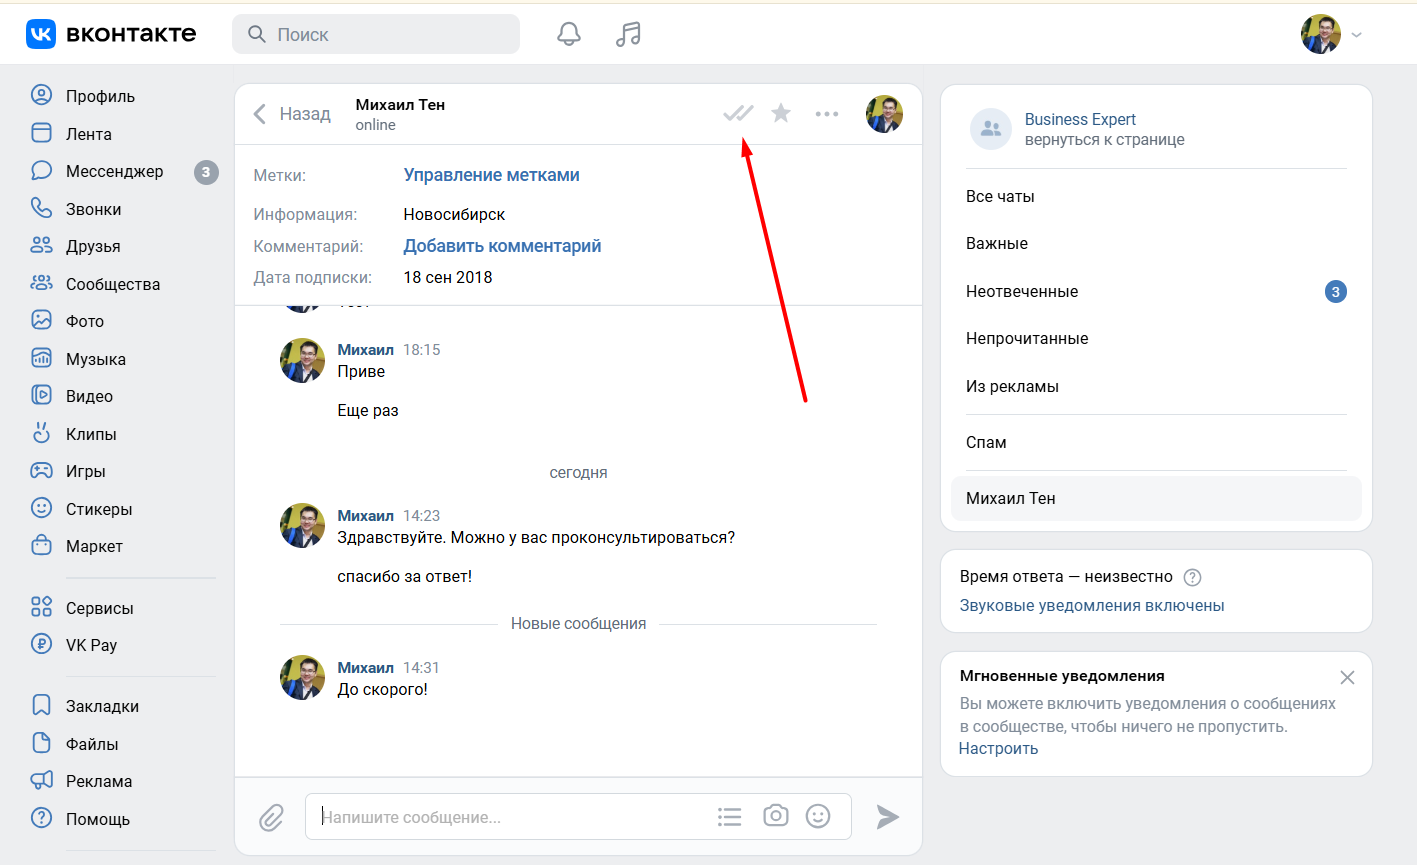Open chat actions three-dots menu
1417x865 pixels.
pyautogui.click(x=827, y=114)
